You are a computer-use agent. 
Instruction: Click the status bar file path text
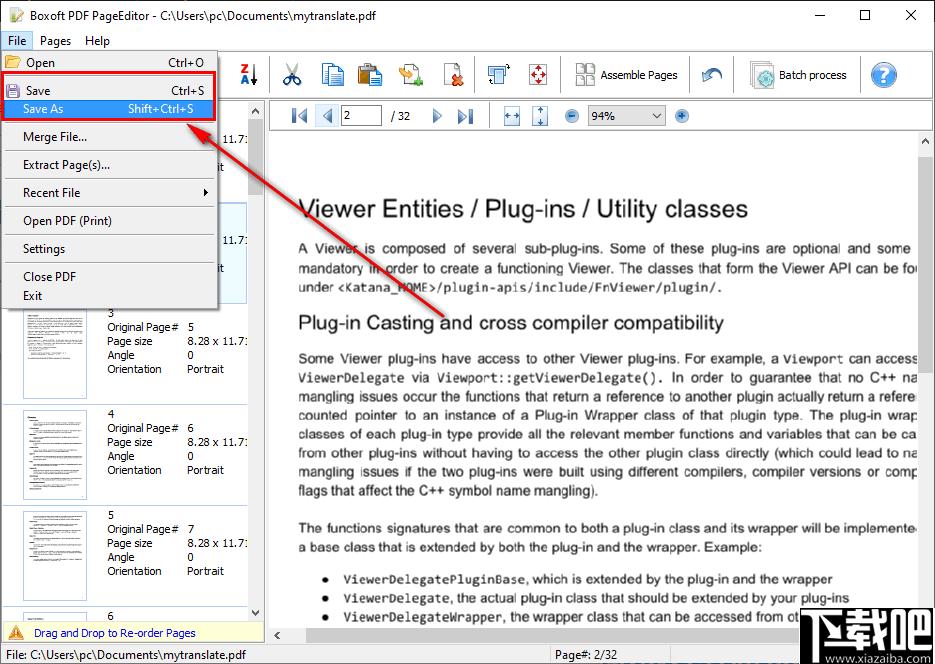pos(126,654)
